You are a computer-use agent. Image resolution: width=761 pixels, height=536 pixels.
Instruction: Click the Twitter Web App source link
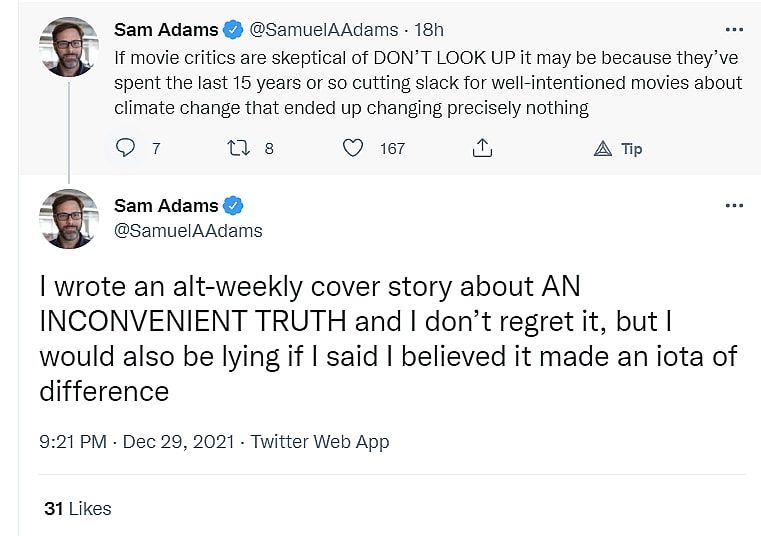319,441
